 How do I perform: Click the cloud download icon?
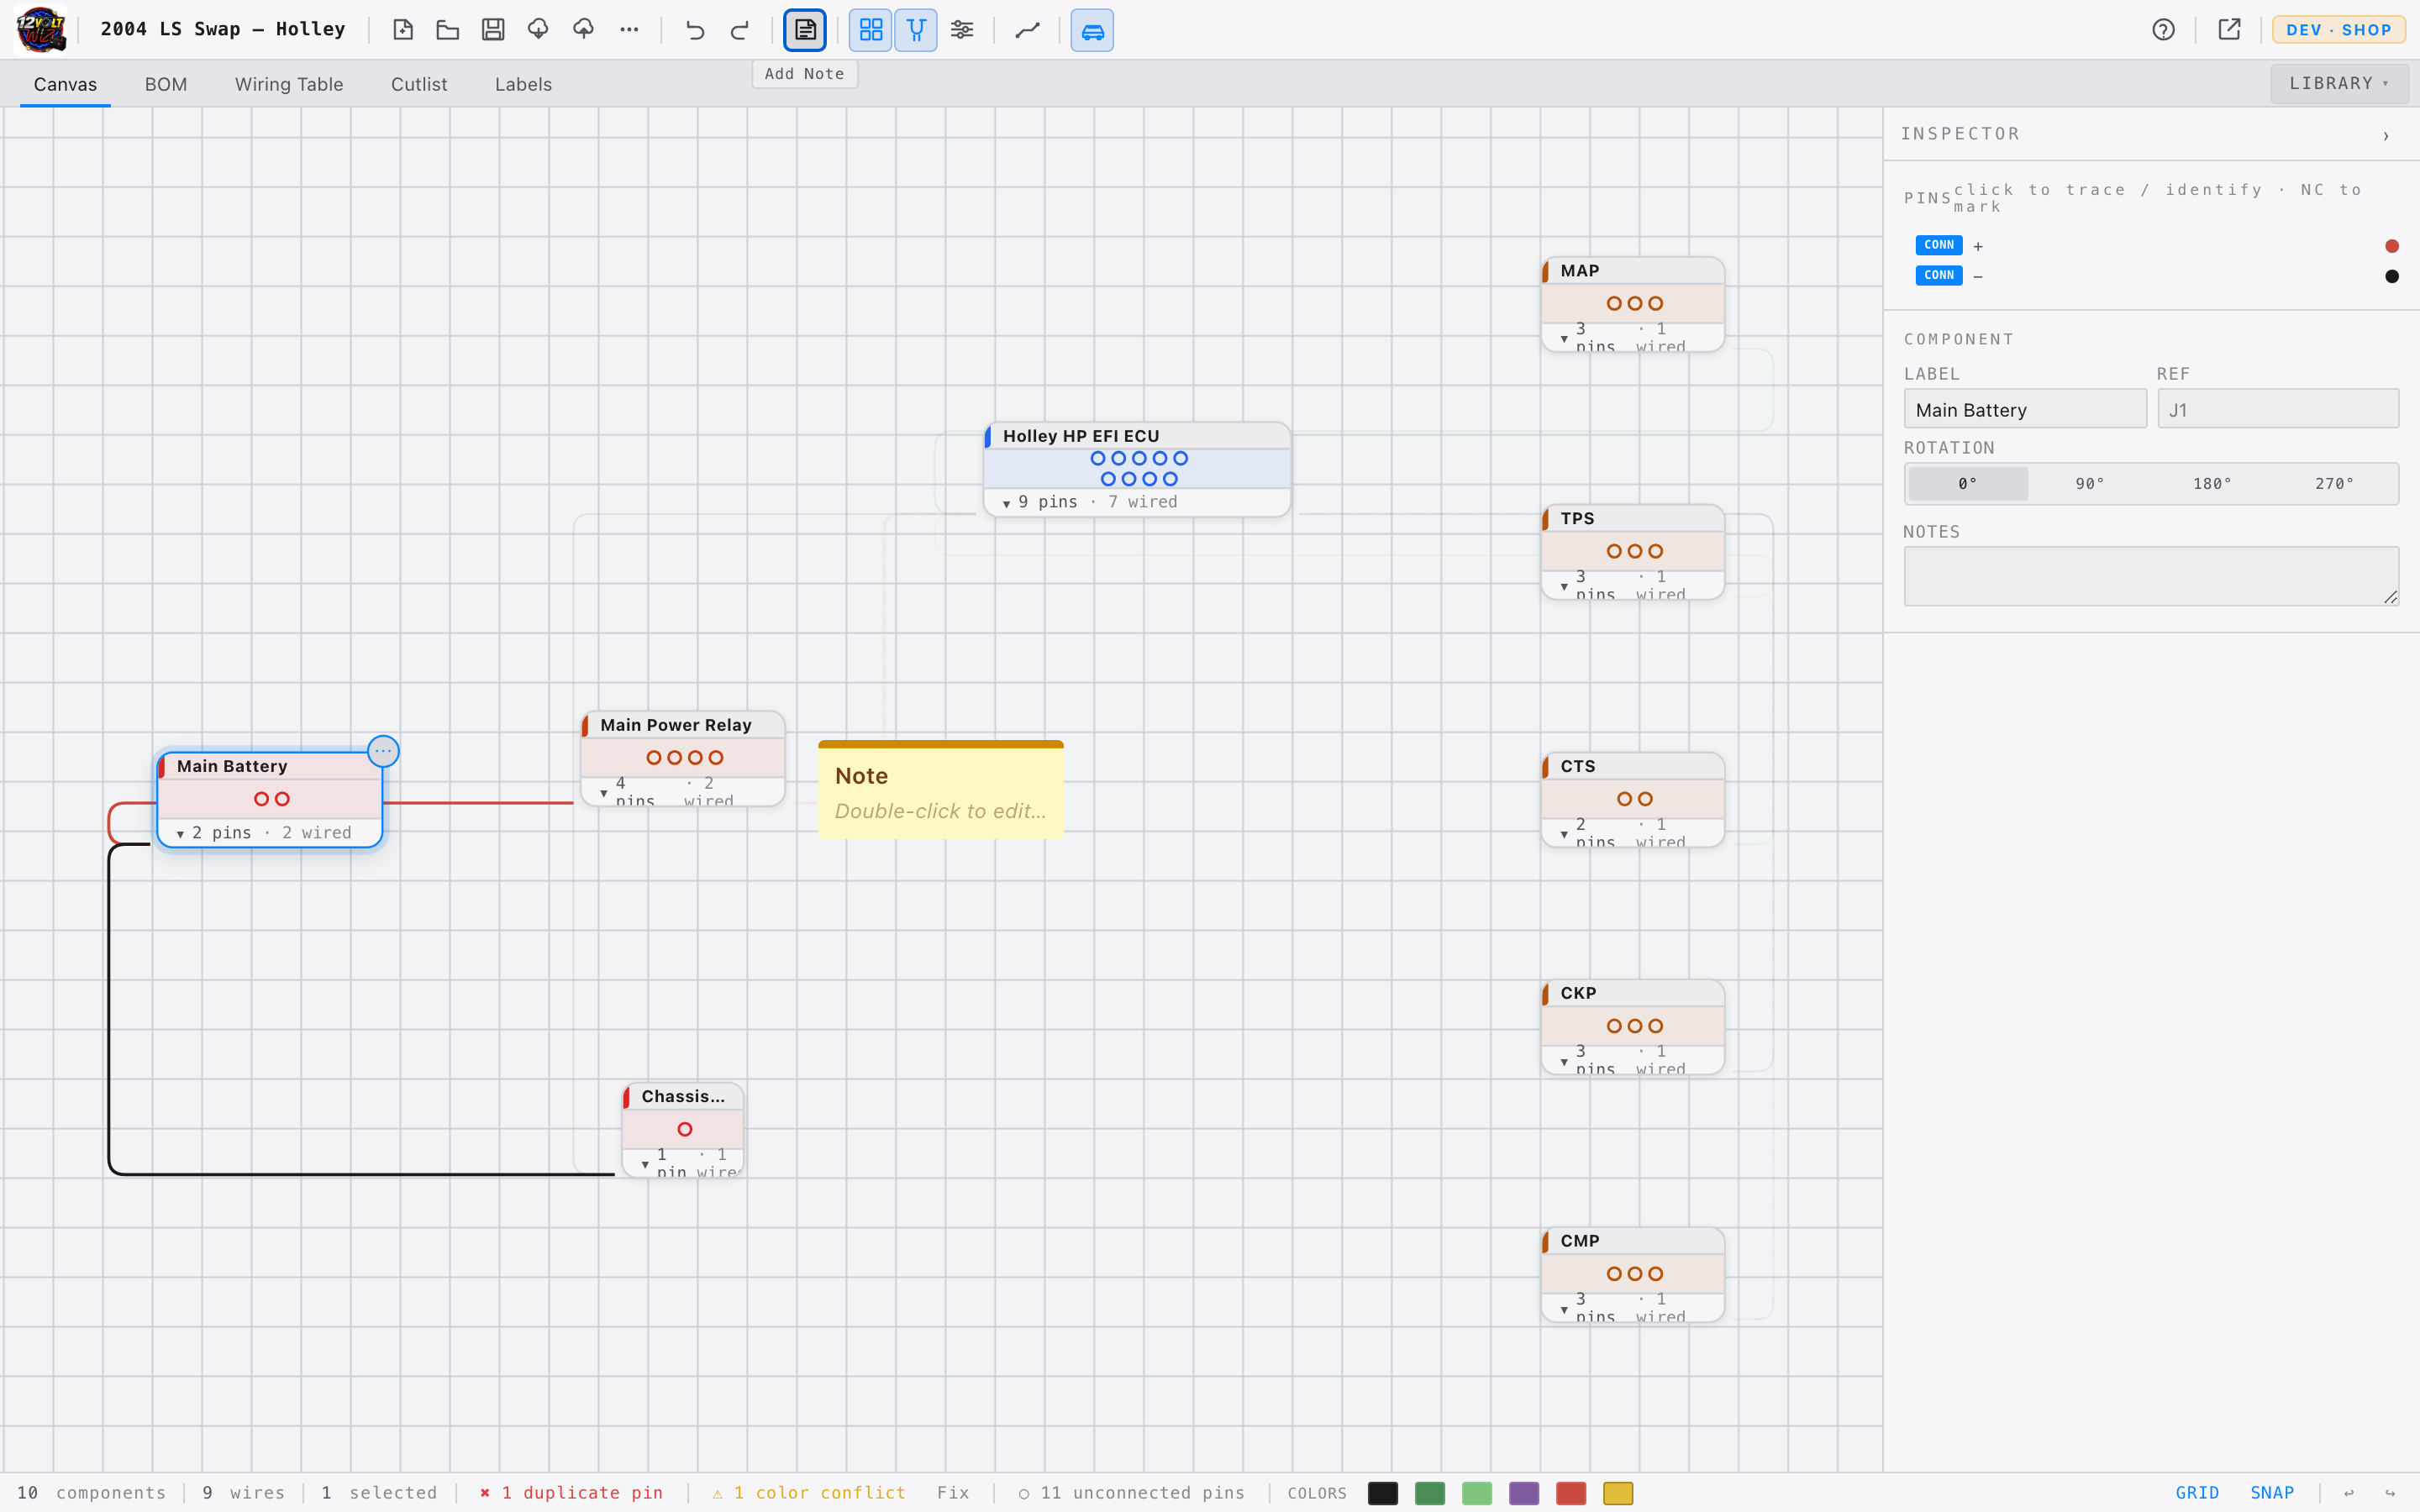pyautogui.click(x=538, y=30)
